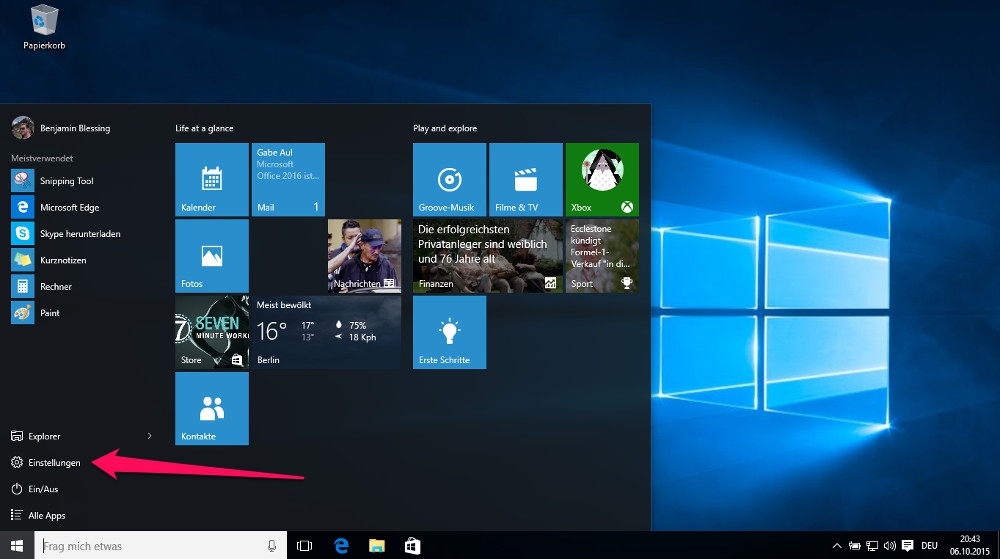Show hidden tray icons chevron
Screen dimensions: 1000x559
click(837, 546)
